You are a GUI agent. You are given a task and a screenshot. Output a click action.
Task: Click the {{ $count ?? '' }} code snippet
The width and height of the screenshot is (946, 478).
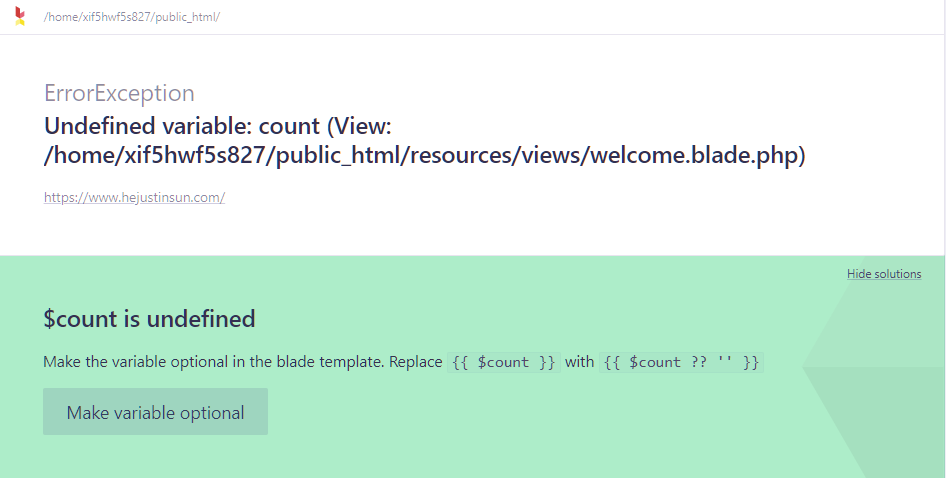(681, 362)
